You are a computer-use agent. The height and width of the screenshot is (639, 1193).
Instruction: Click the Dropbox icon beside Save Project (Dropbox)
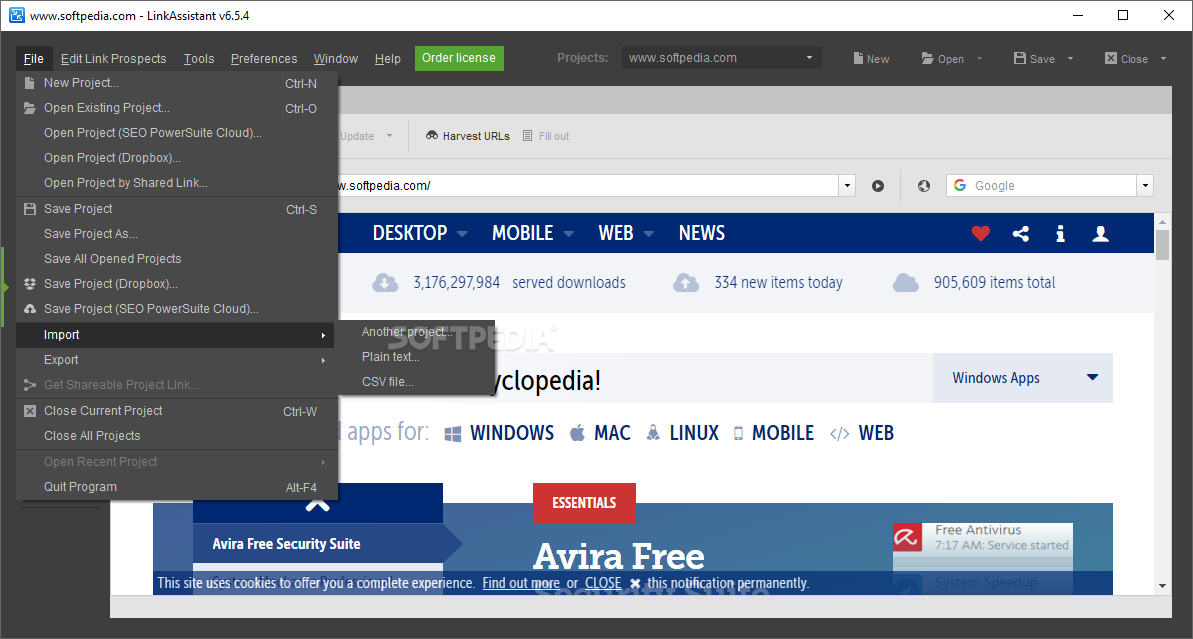click(x=30, y=284)
